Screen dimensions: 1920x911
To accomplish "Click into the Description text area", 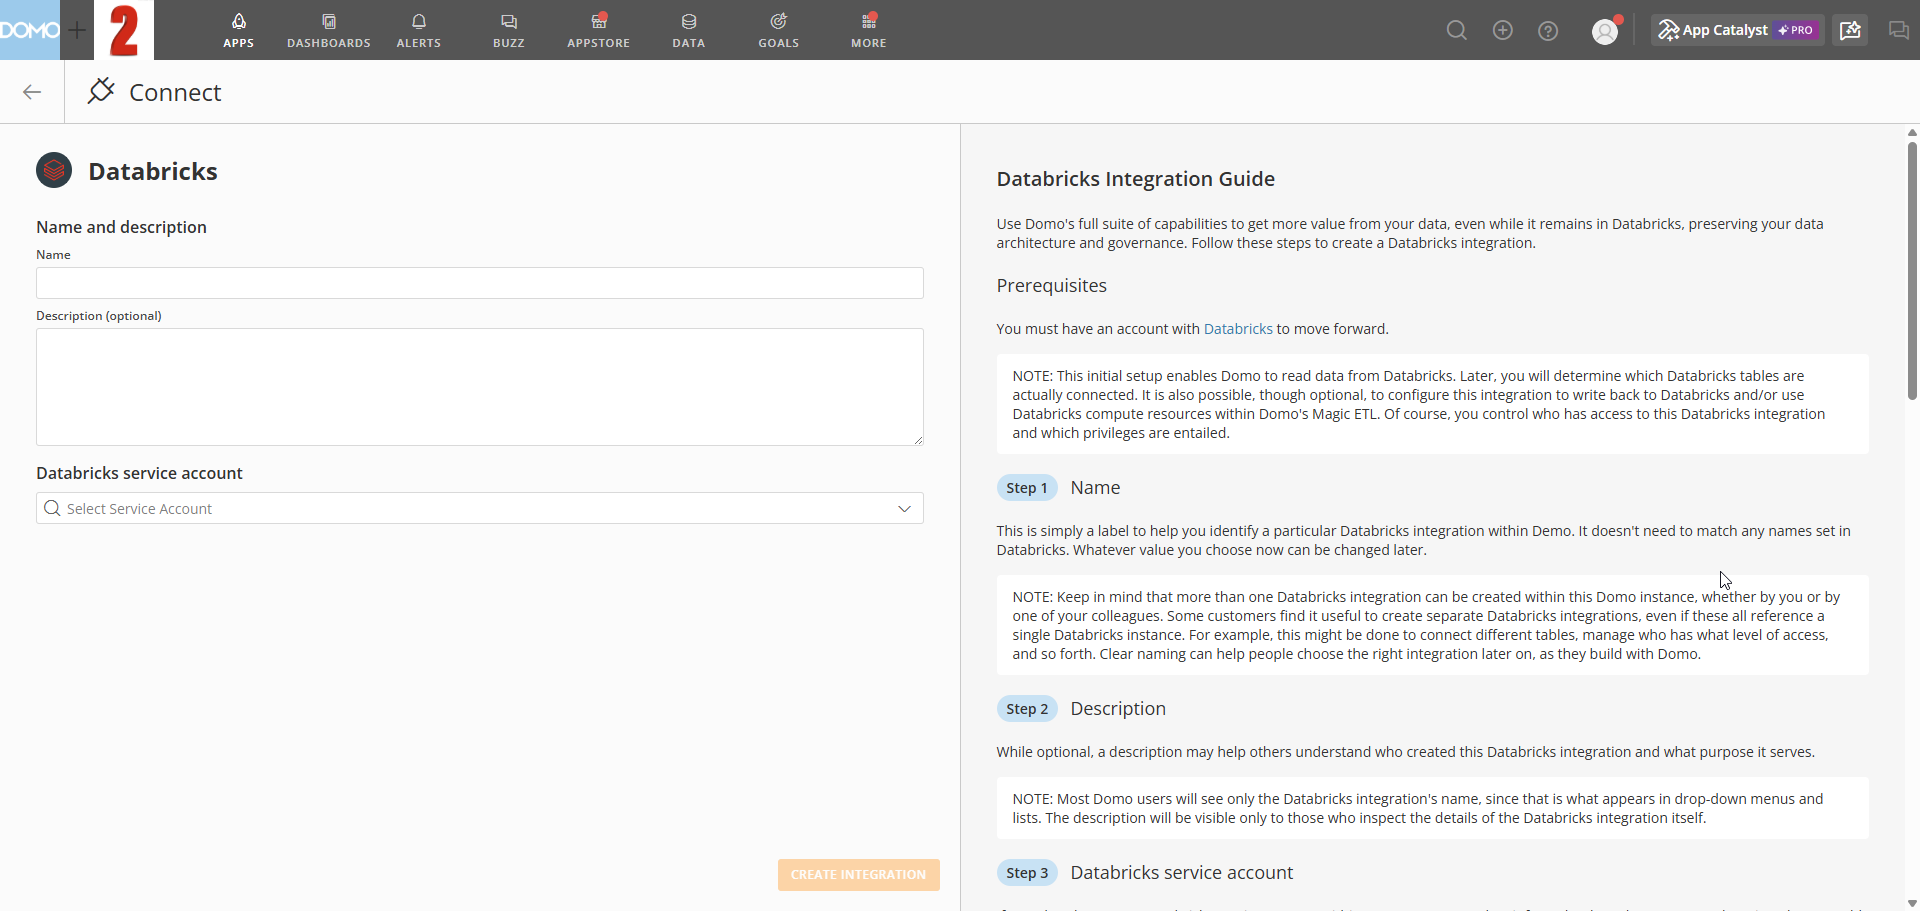I will tap(480, 387).
